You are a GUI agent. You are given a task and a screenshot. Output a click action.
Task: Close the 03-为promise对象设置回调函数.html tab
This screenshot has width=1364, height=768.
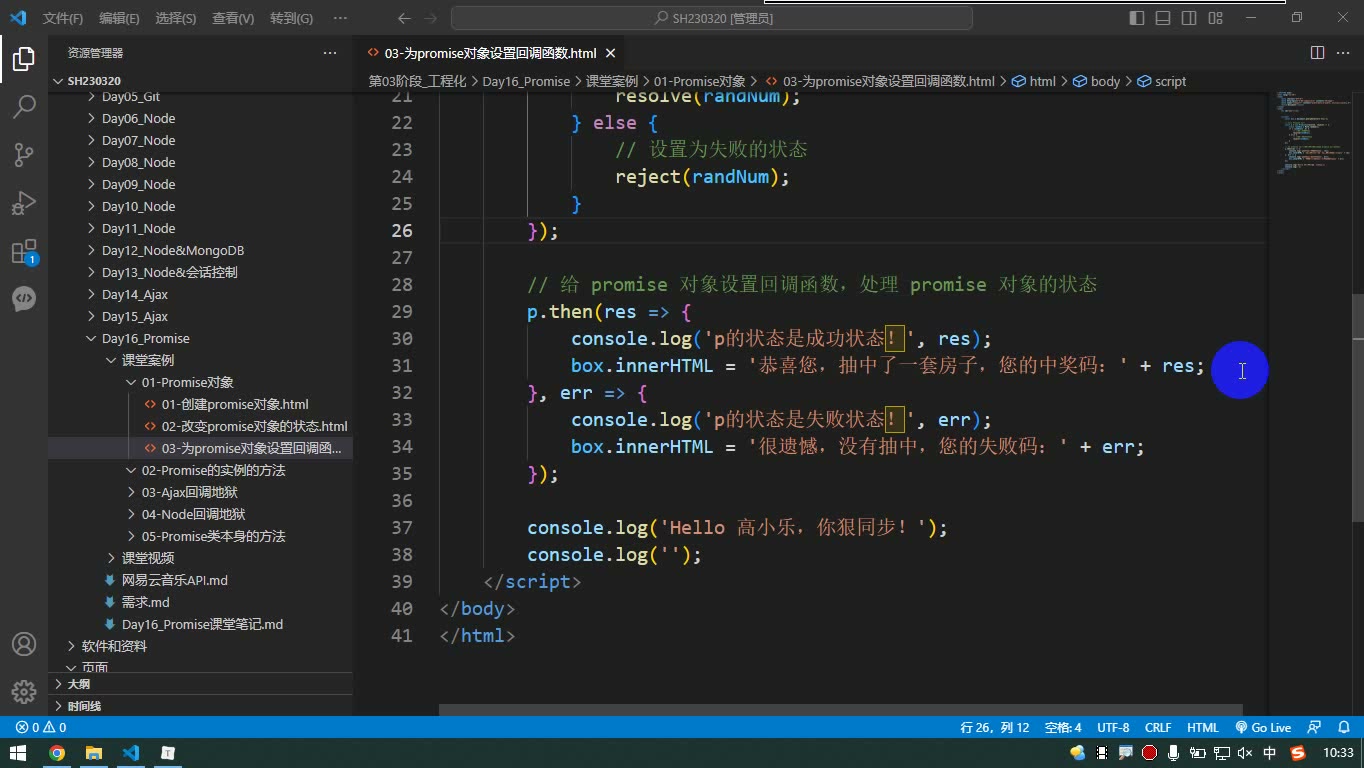611,53
